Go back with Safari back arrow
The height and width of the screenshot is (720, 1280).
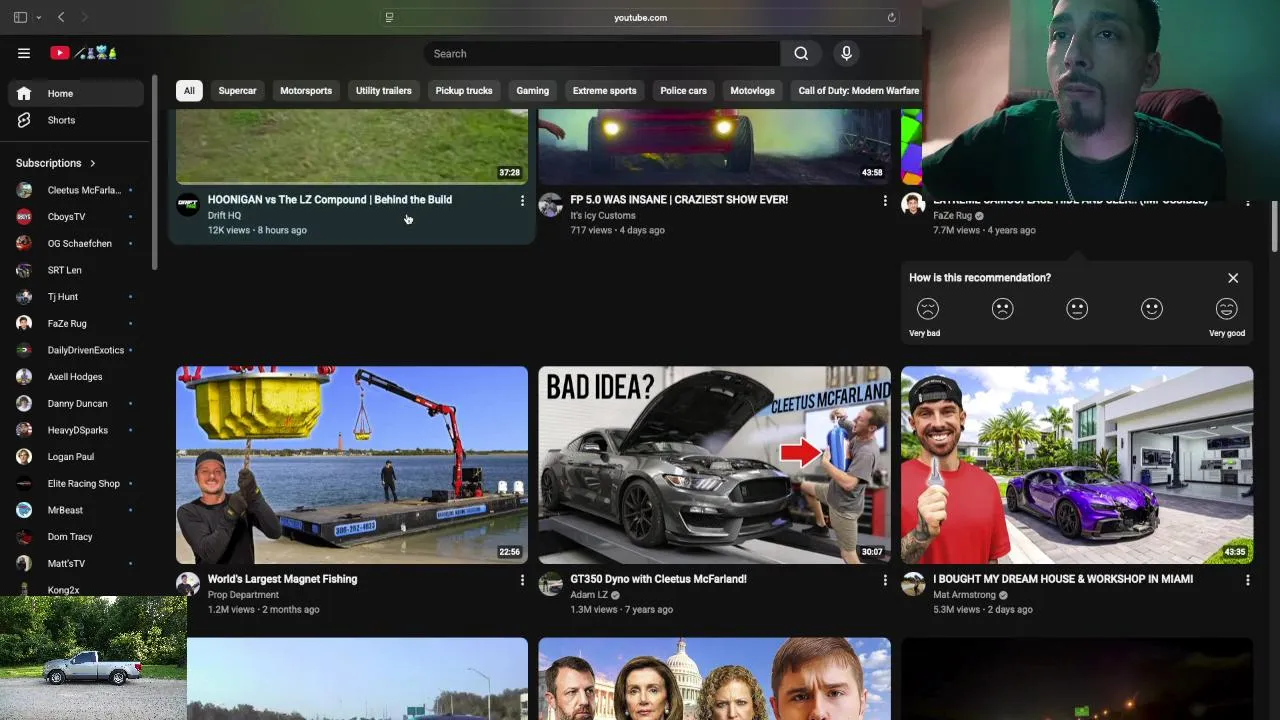click(61, 17)
